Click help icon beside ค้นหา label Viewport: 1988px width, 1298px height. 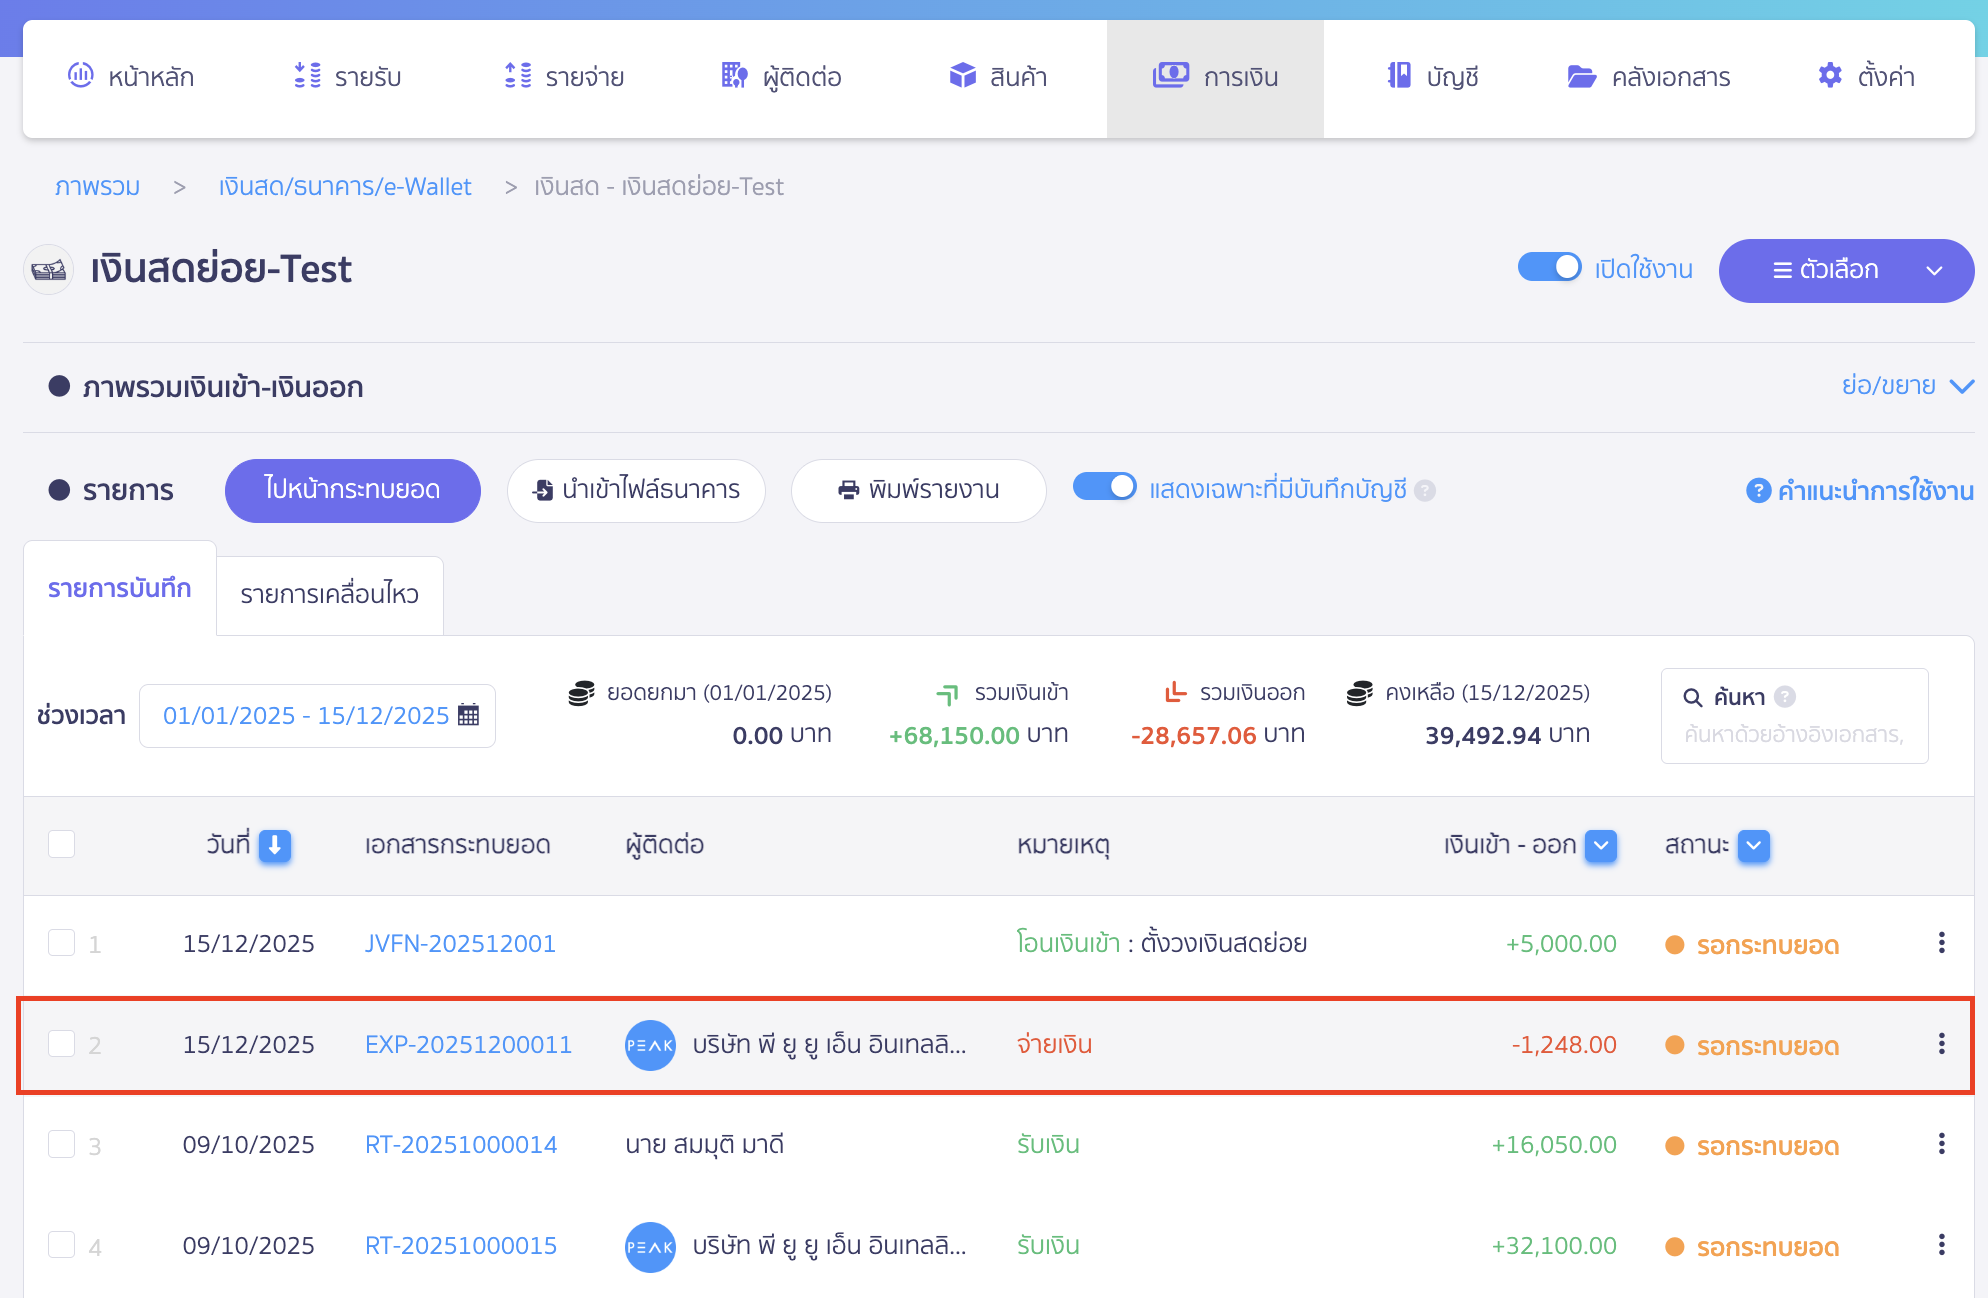(1785, 697)
